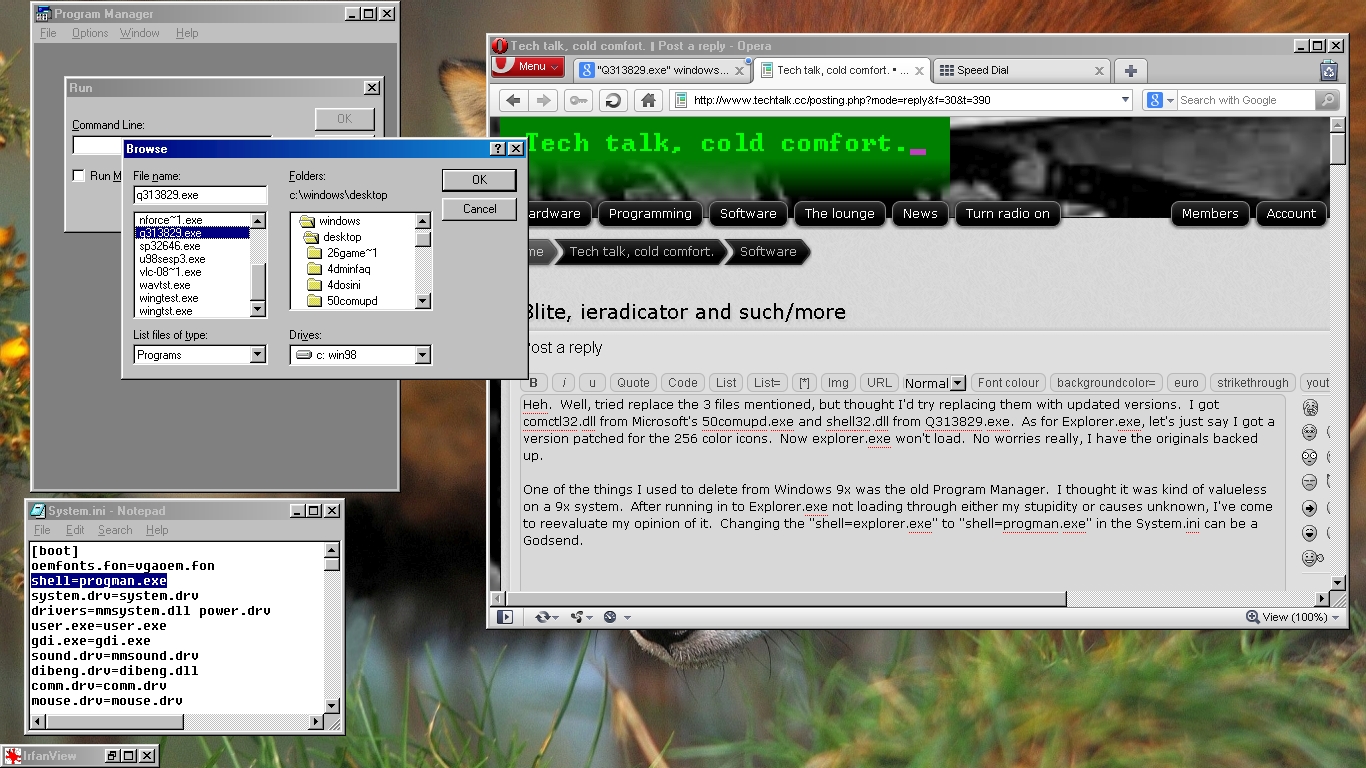
Task: Click the strikethrough BBCode button
Action: tap(1253, 383)
